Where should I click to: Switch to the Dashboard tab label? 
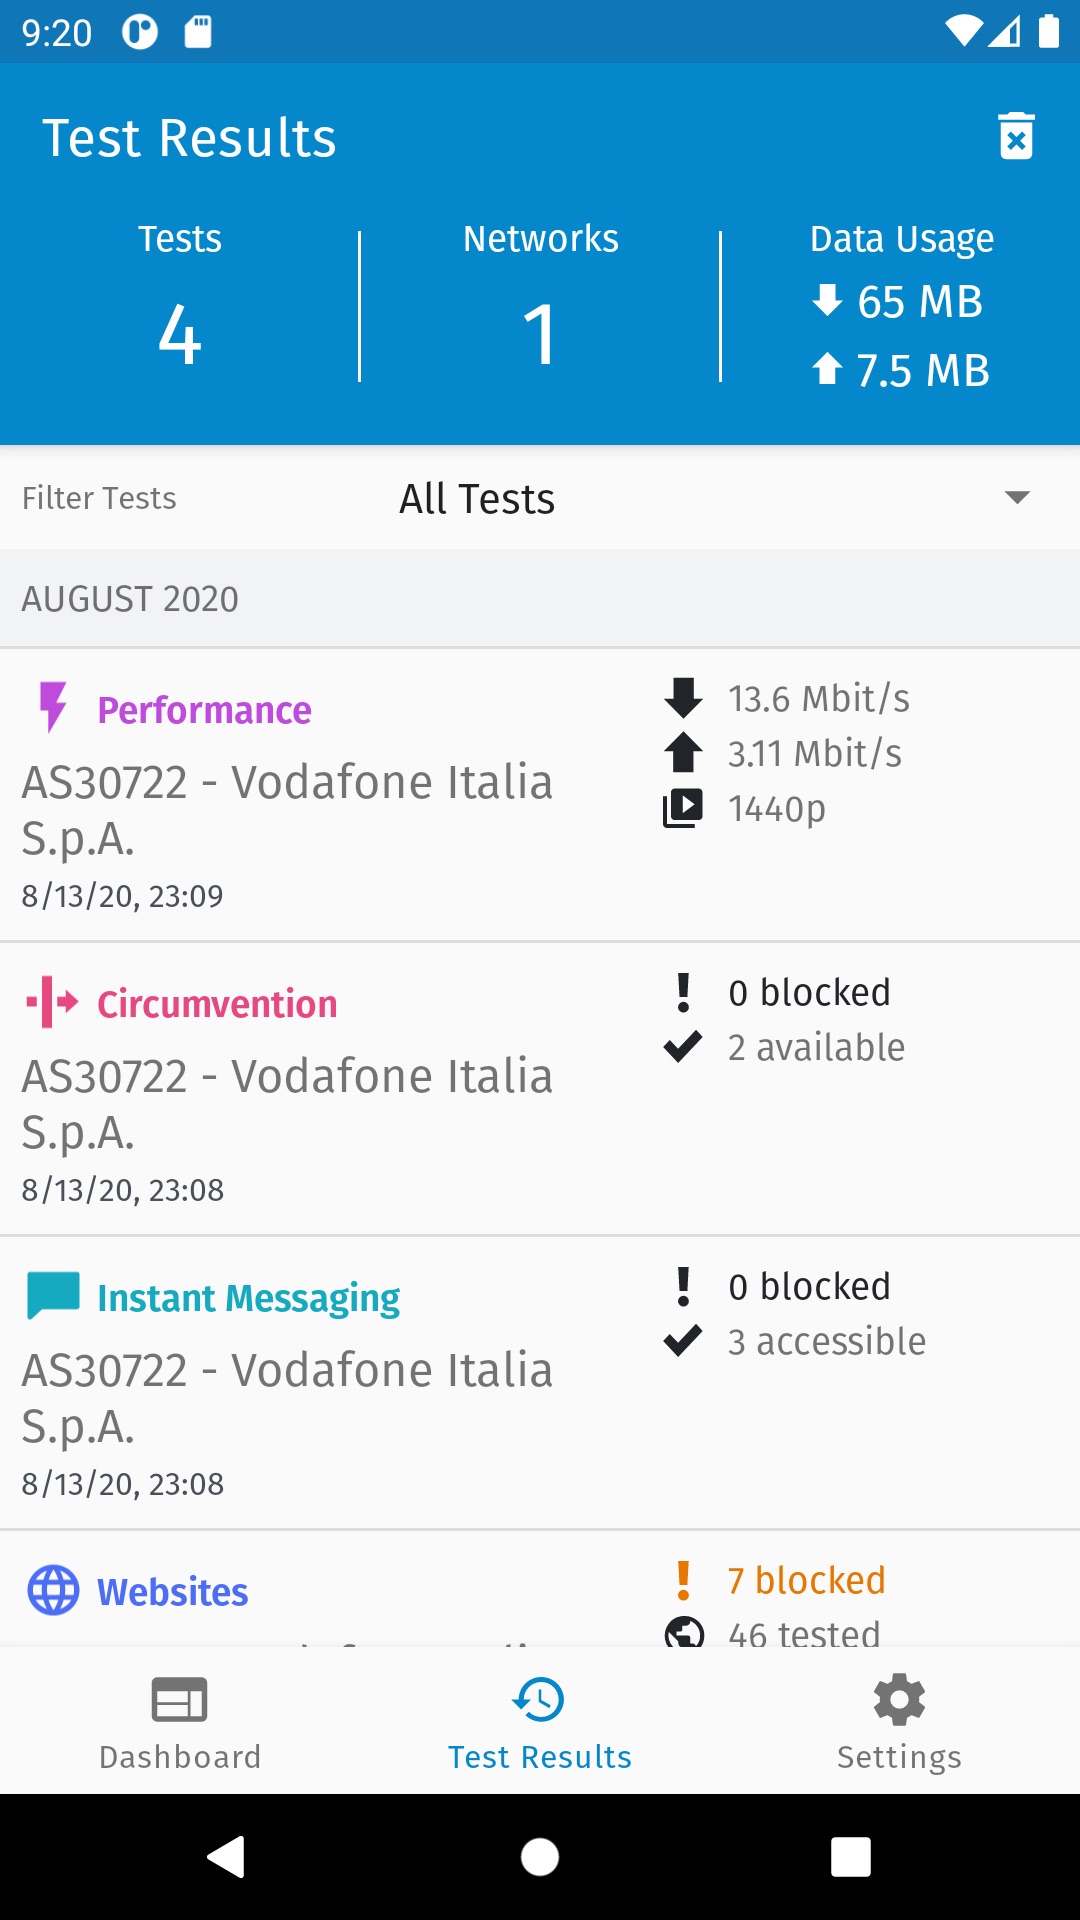(180, 1757)
